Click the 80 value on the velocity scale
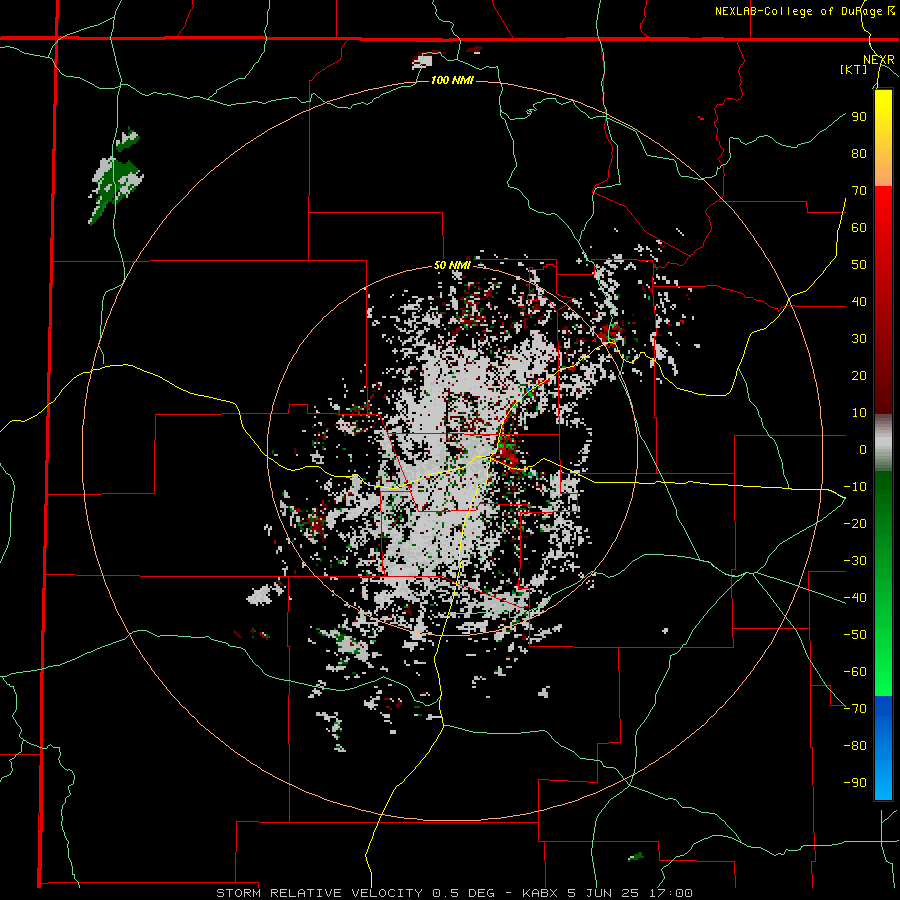Screen dimensions: 900x900 pos(859,154)
